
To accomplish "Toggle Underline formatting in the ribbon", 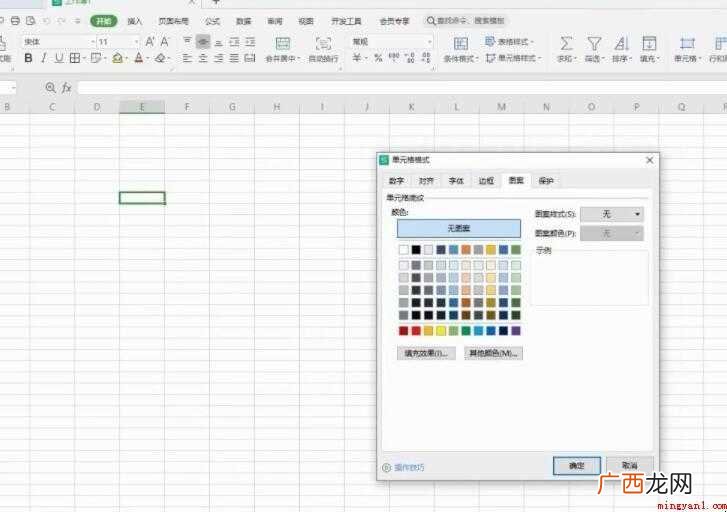I will pos(59,58).
